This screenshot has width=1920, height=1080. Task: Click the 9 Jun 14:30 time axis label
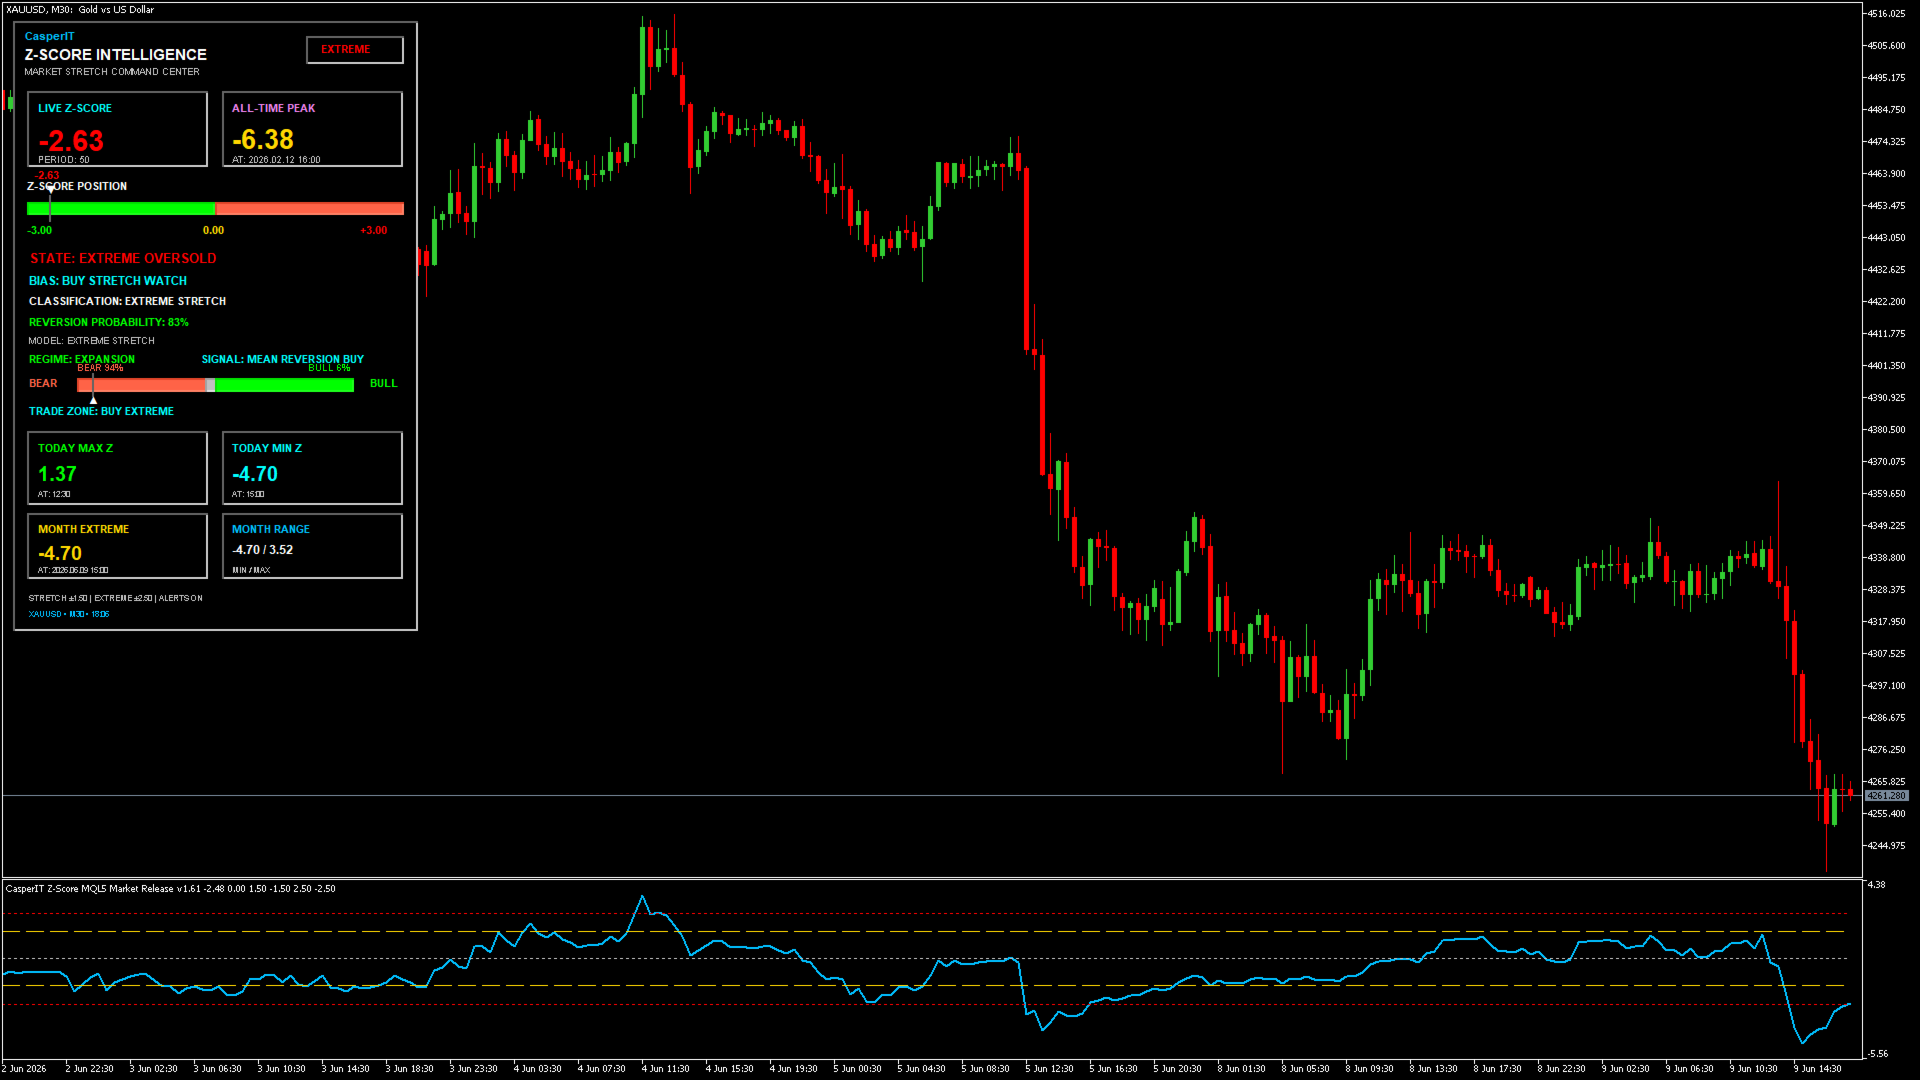click(x=1818, y=1069)
